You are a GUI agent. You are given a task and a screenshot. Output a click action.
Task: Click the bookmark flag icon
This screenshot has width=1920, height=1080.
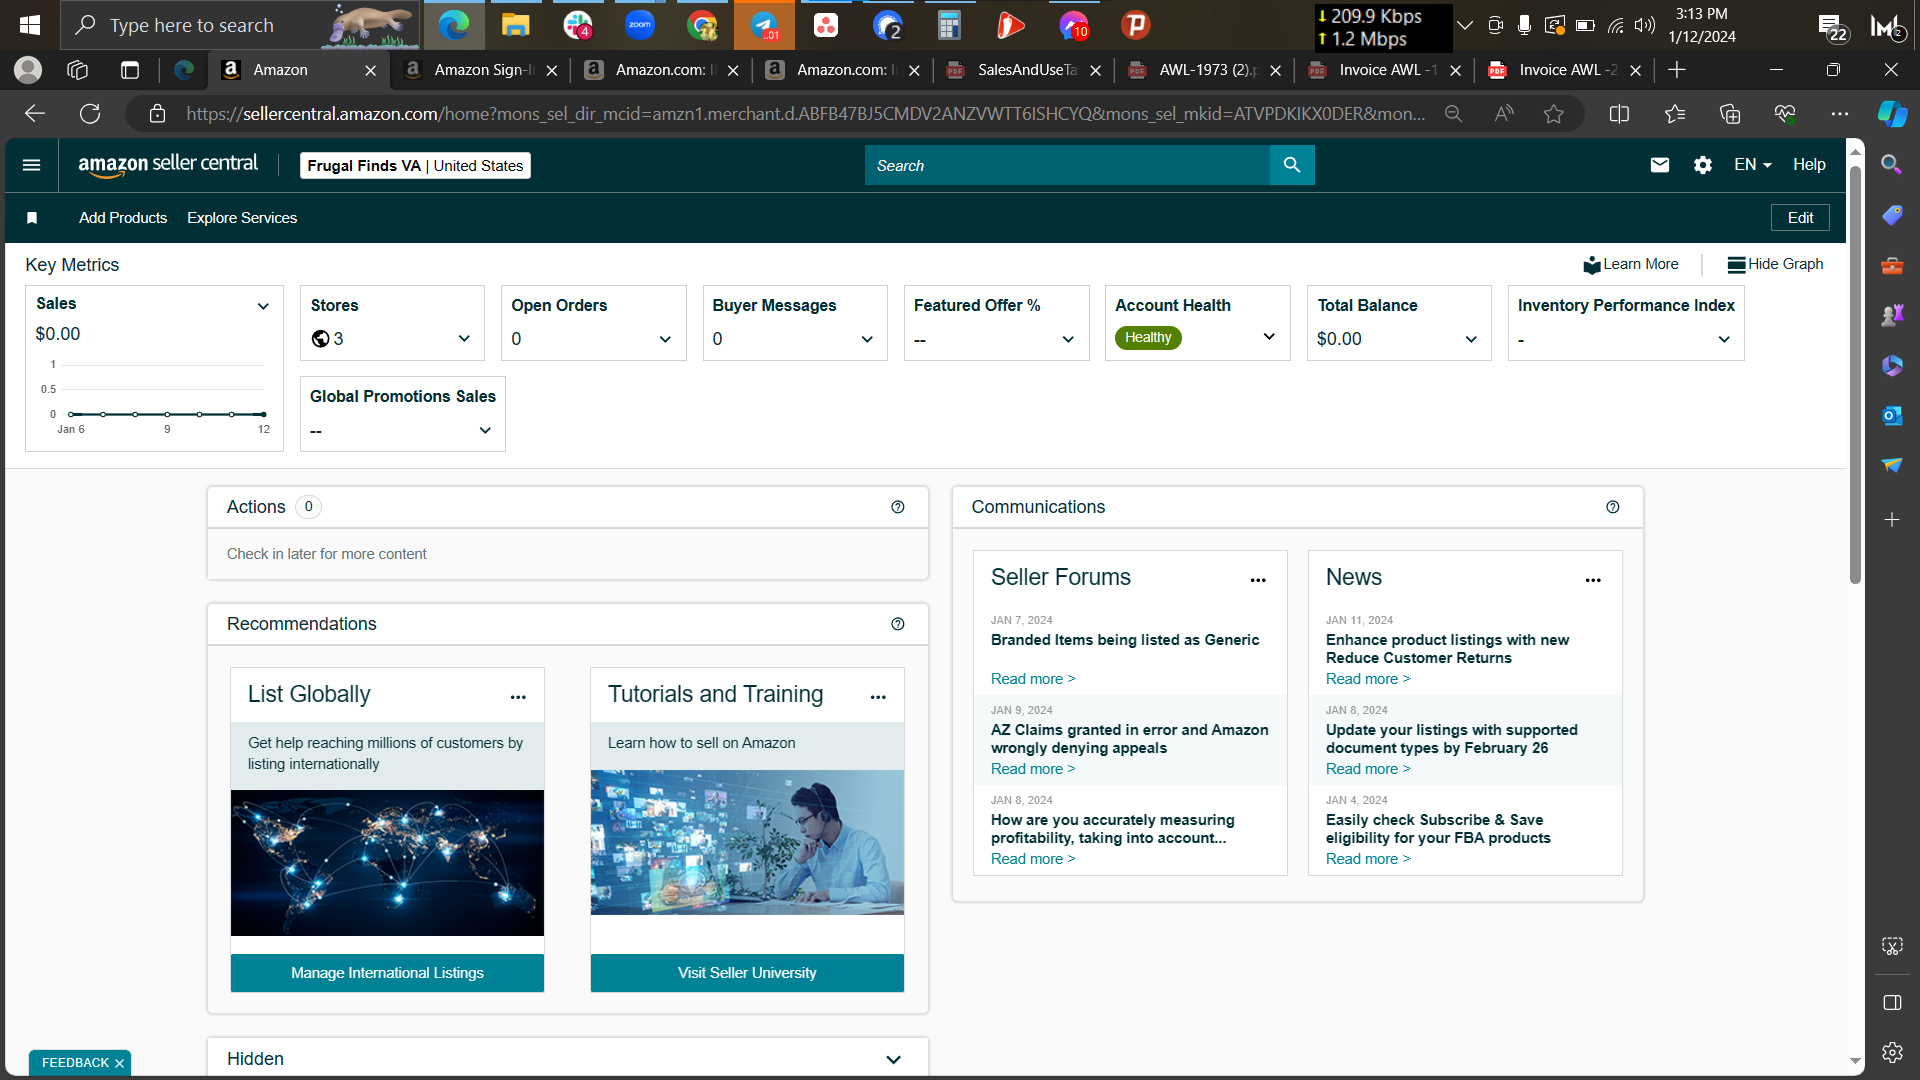click(x=32, y=218)
